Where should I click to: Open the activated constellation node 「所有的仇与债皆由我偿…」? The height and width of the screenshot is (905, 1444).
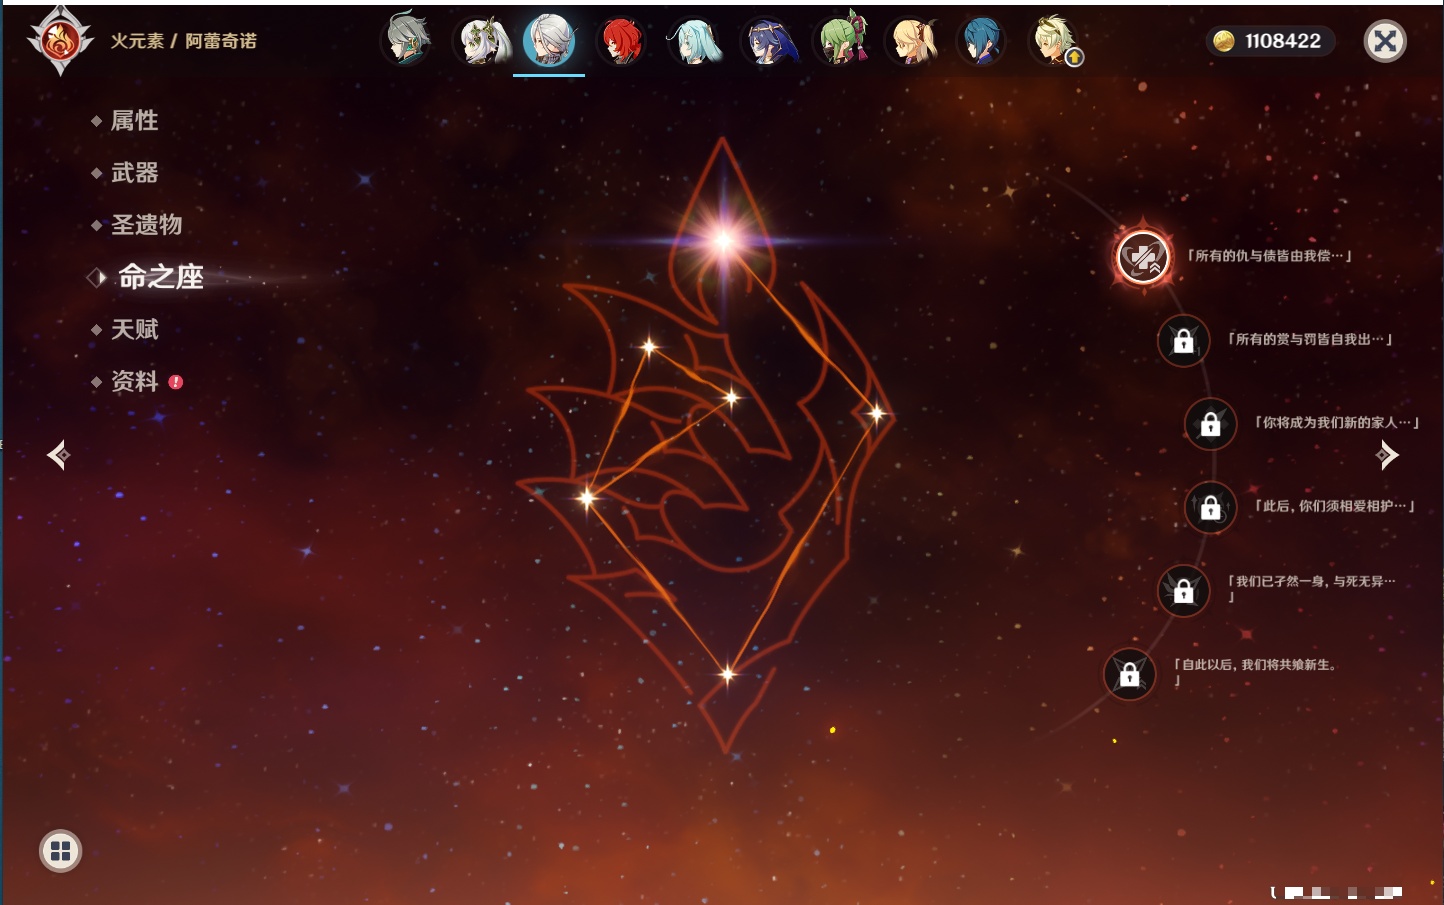pyautogui.click(x=1143, y=257)
